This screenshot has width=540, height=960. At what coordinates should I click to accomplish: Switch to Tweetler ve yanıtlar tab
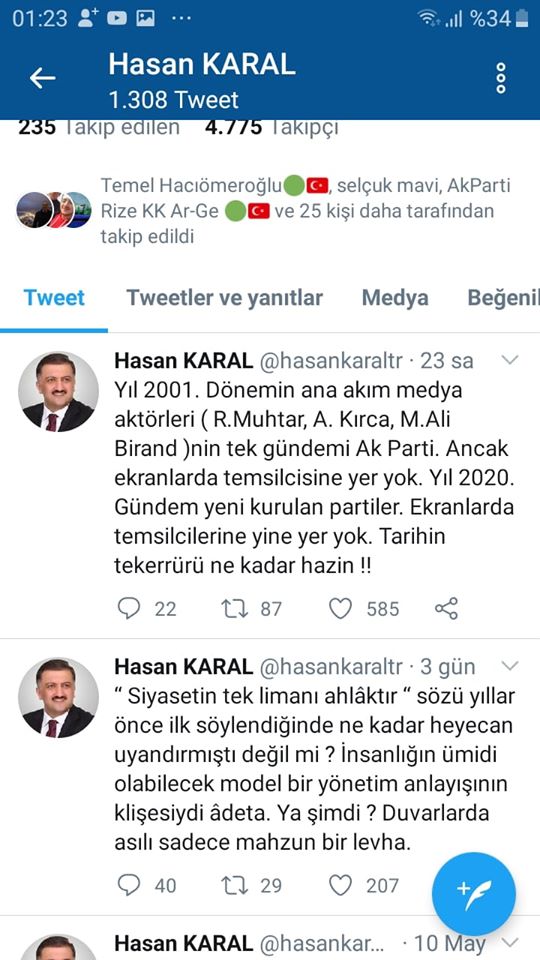point(225,298)
